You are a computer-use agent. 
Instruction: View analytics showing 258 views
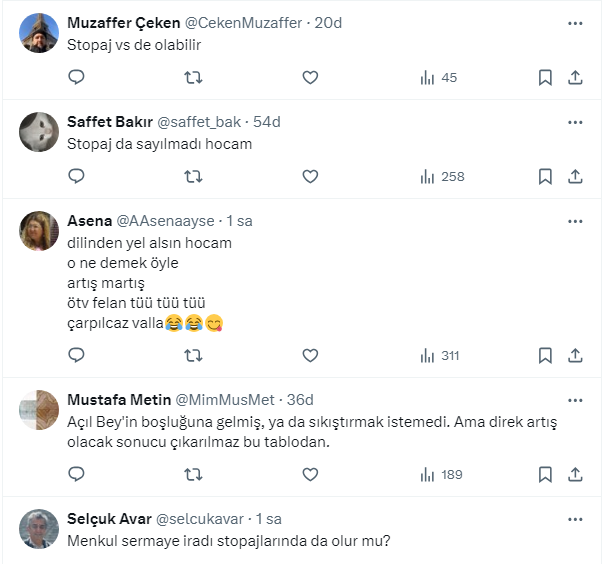click(441, 176)
